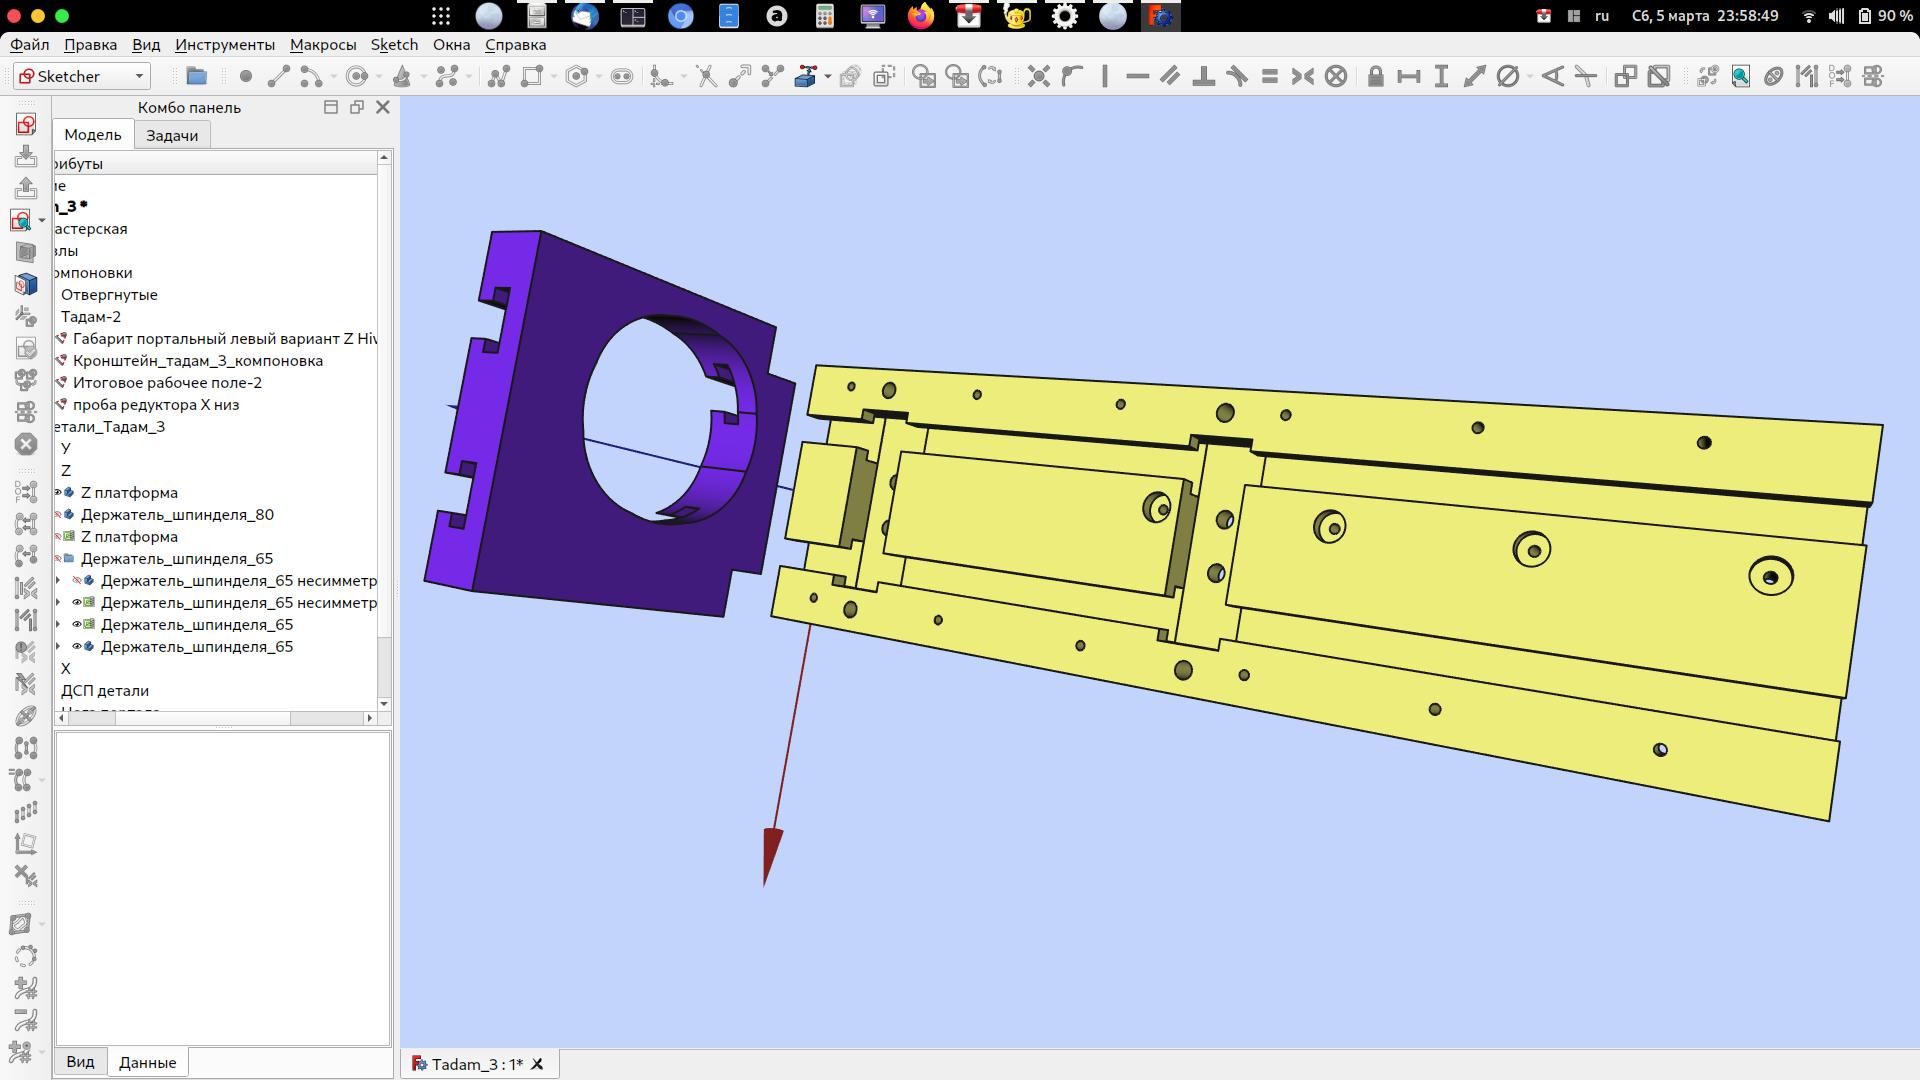The width and height of the screenshot is (1920, 1080).
Task: Select Итоговое рабочее поле-2 tree item
Action: coord(167,383)
